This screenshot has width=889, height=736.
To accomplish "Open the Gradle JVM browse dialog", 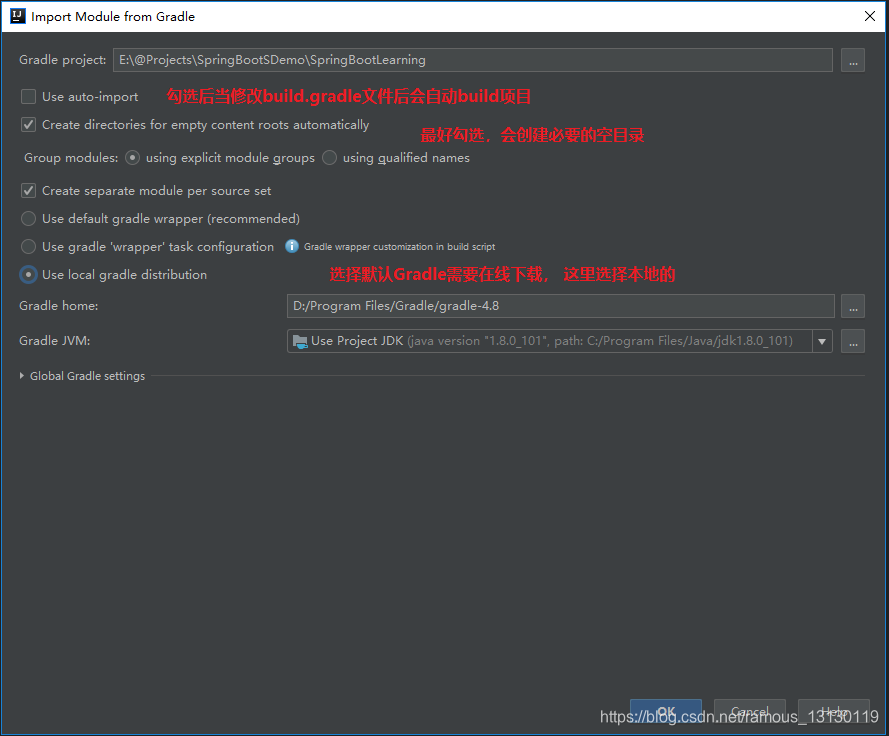I will (x=853, y=341).
